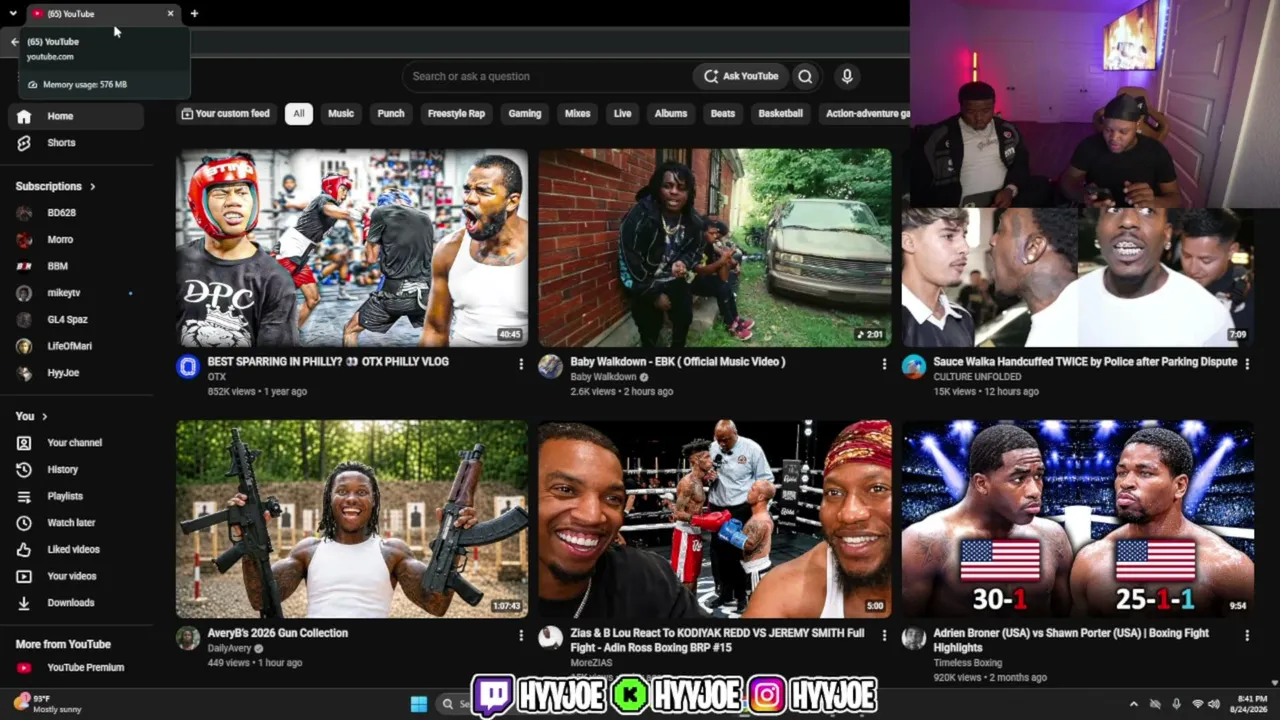
Task: Click the CULTURE UNFOLDED channel avatar
Action: click(914, 367)
